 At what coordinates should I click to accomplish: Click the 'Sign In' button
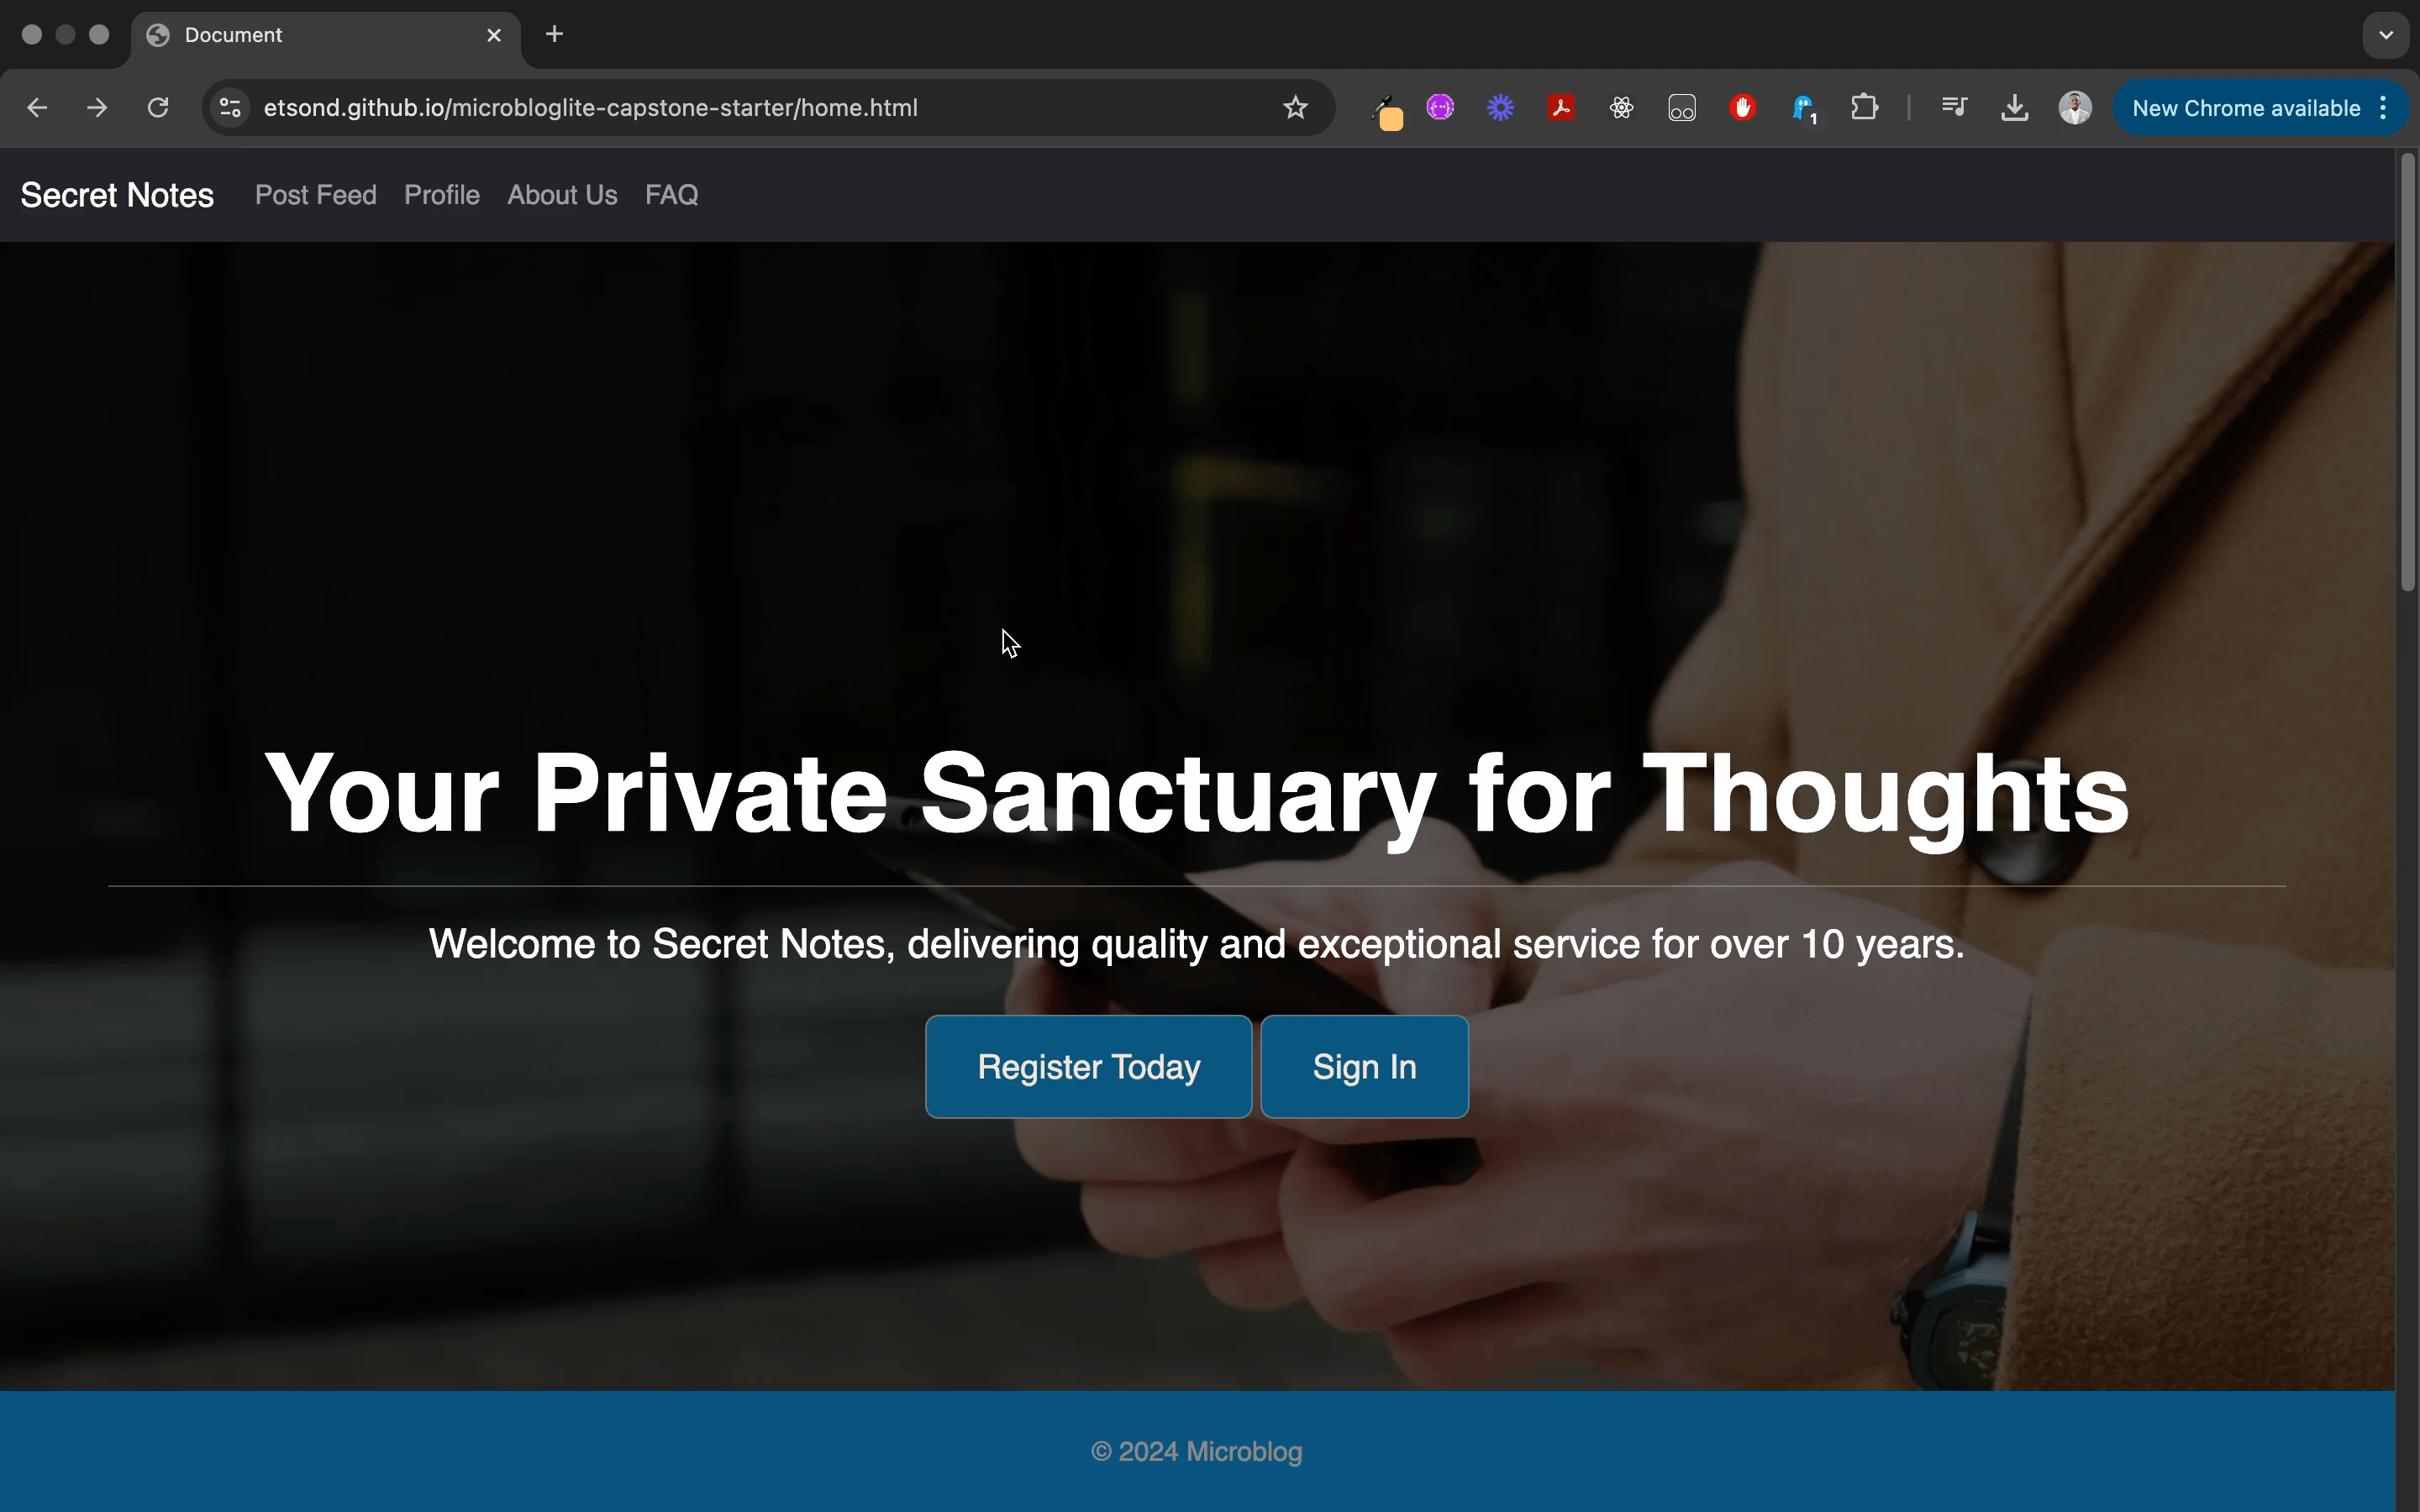click(1362, 1064)
